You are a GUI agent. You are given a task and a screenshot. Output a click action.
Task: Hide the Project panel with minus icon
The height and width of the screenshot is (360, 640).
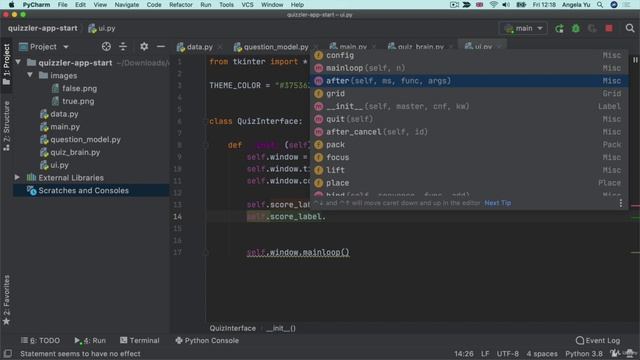[161, 47]
